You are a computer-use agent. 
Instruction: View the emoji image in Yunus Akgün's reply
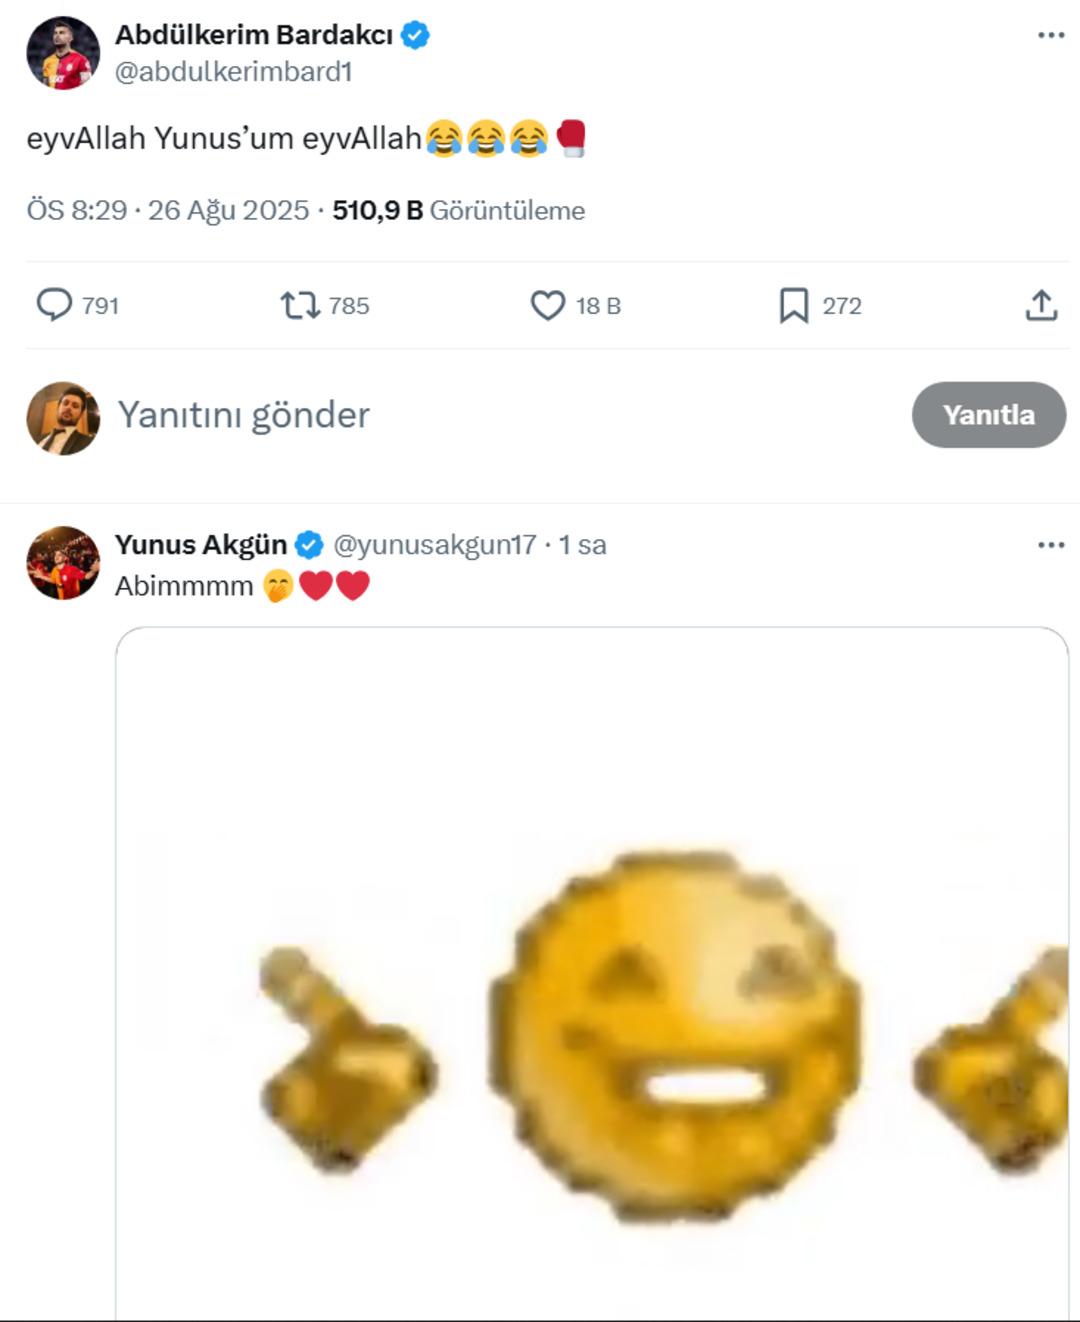(590, 980)
